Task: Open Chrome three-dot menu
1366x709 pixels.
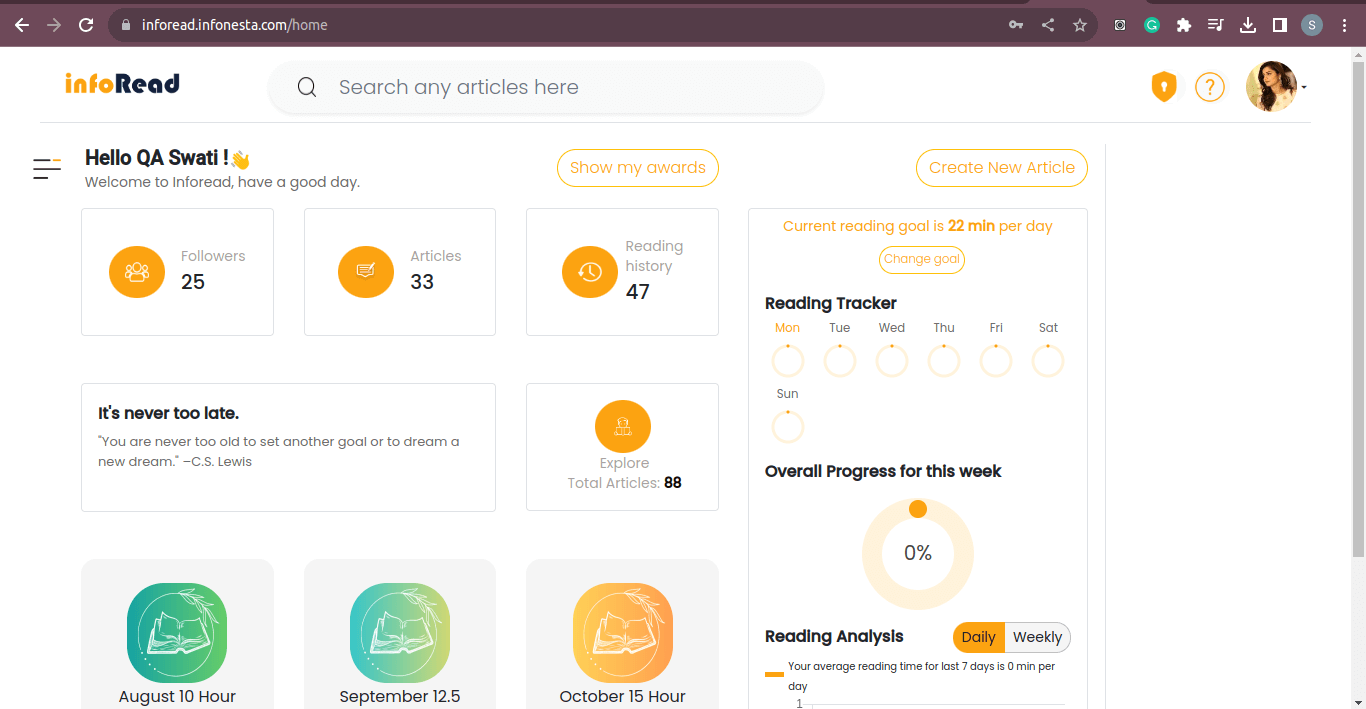Action: click(1344, 25)
